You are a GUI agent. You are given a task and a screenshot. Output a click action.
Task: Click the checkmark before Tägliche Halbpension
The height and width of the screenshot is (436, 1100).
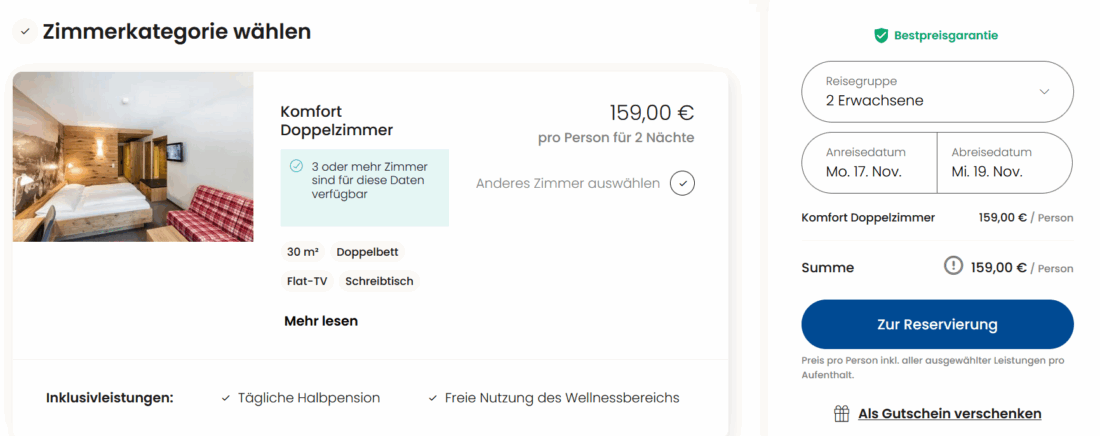pos(226,398)
